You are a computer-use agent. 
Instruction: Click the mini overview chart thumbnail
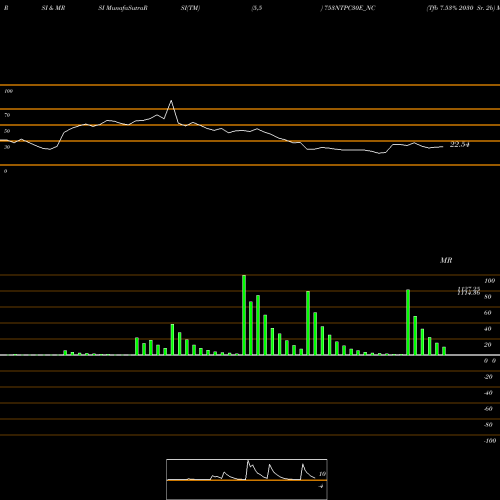click(247, 479)
